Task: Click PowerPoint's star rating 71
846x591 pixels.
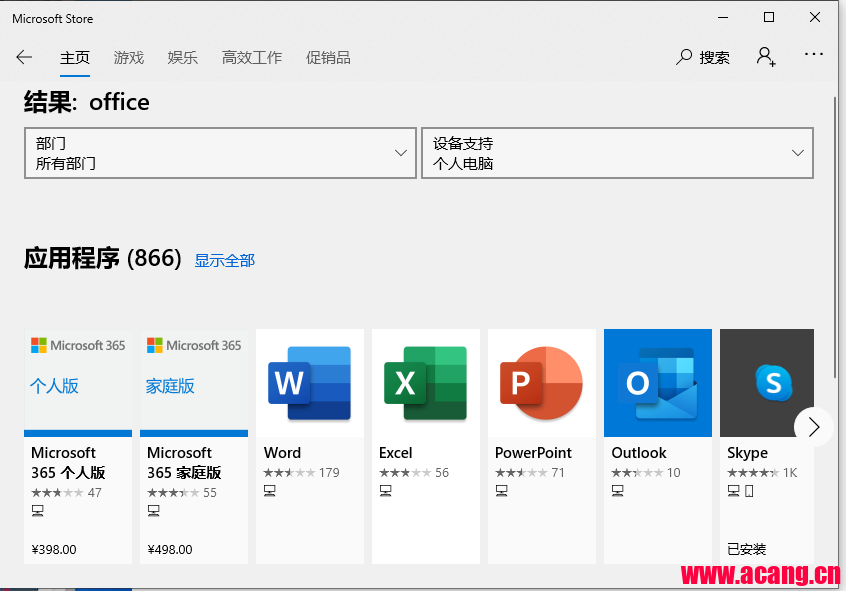Action: click(530, 473)
